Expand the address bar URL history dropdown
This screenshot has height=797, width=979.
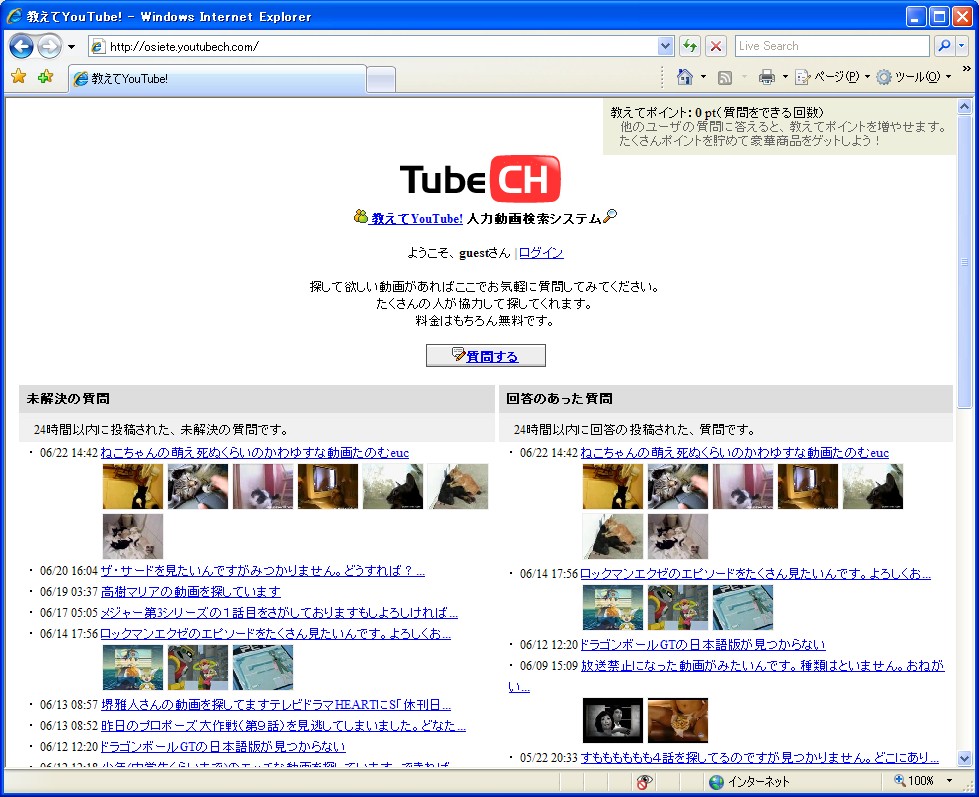666,46
